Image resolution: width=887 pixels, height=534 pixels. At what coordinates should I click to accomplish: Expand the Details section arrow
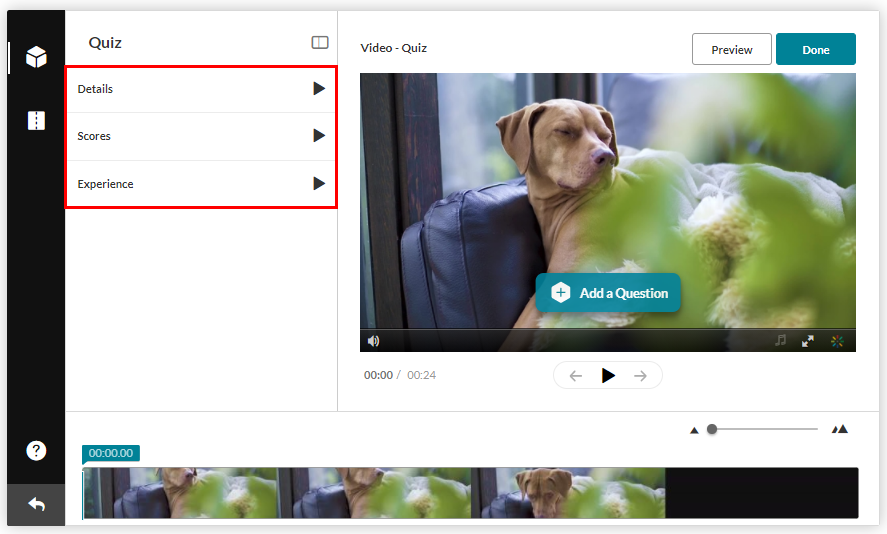click(x=319, y=89)
